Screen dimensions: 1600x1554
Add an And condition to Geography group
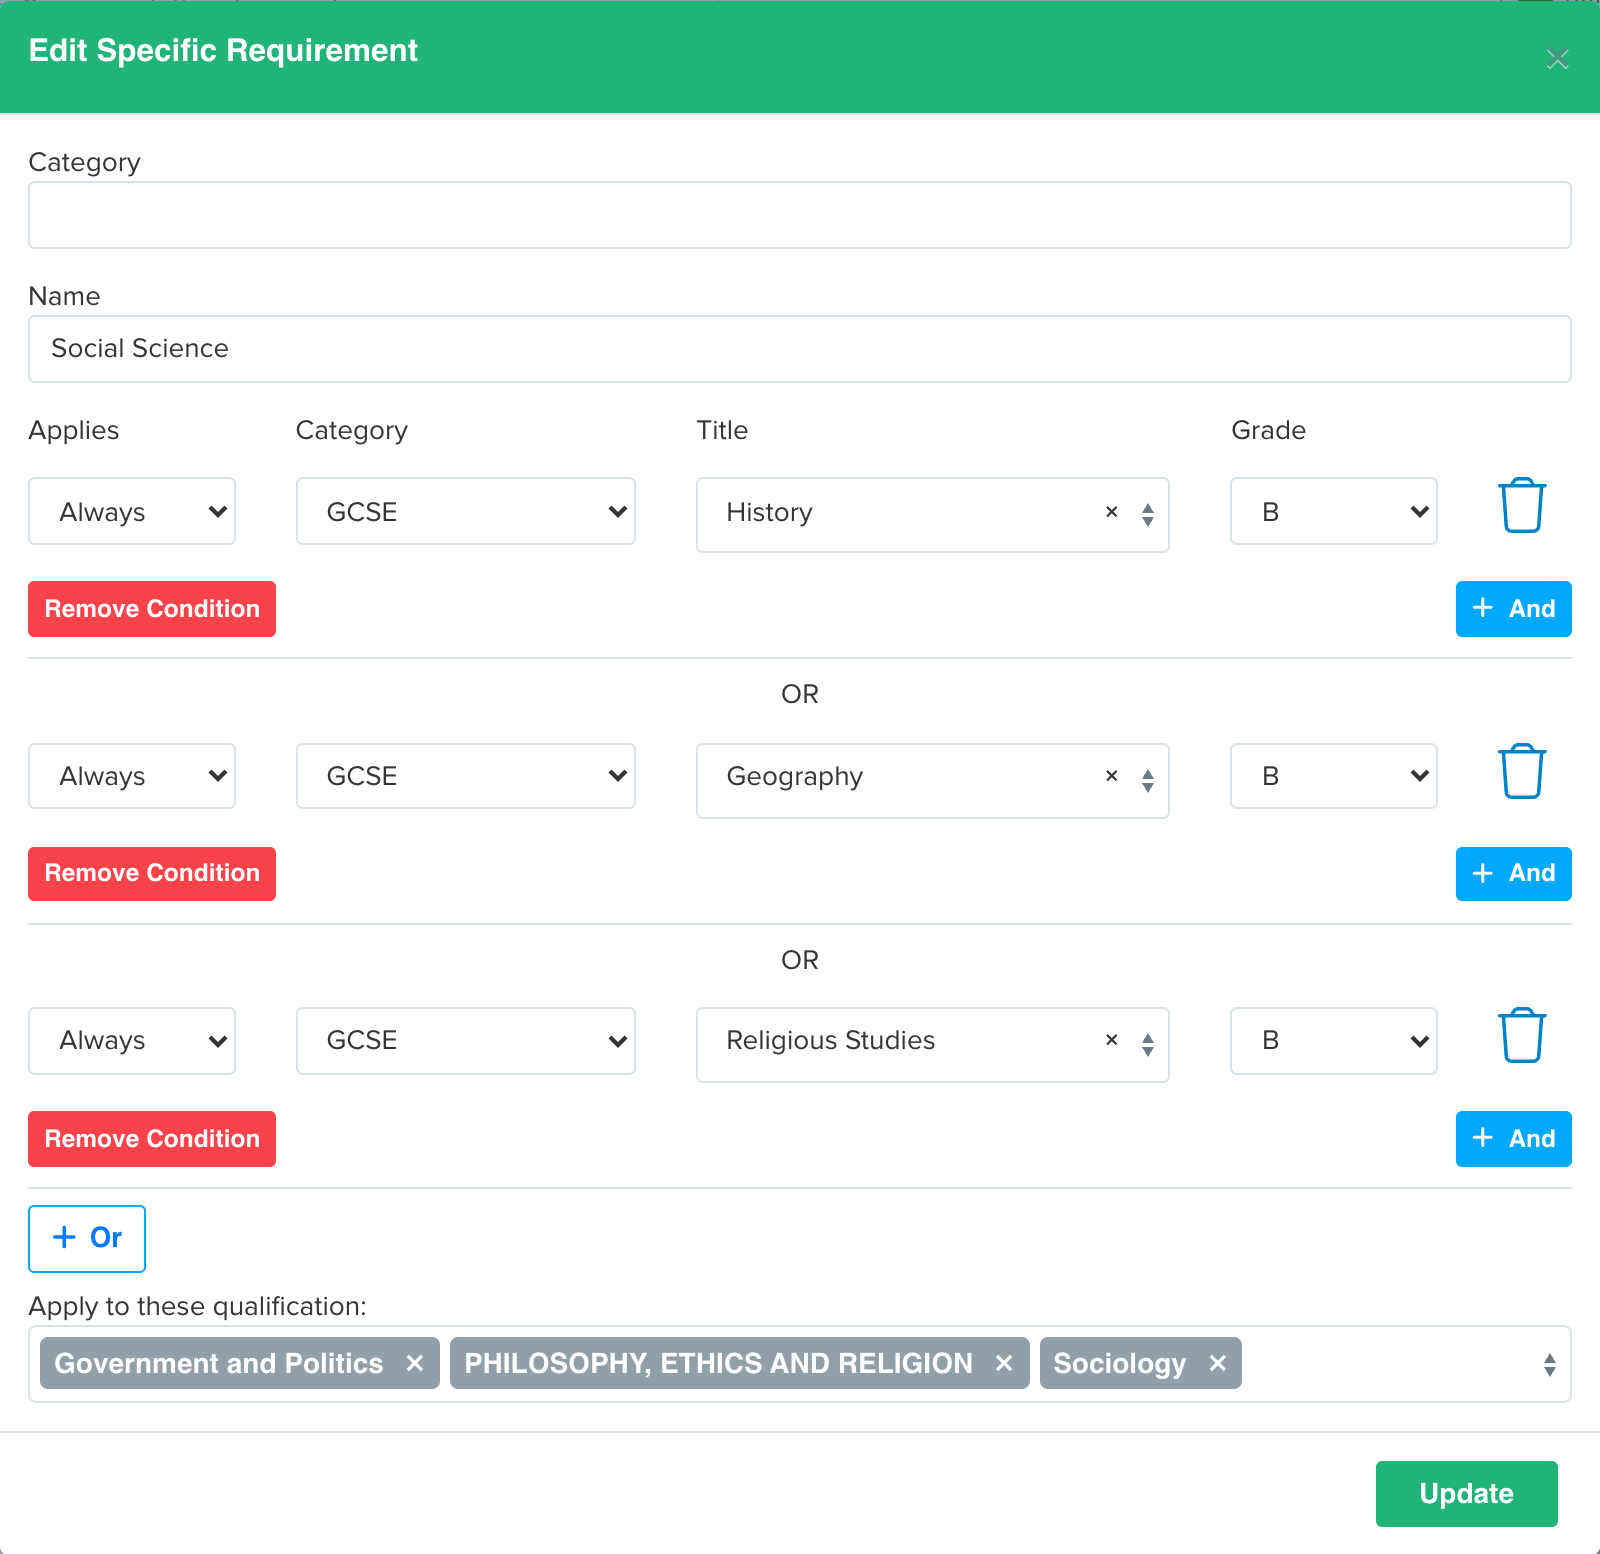(1513, 873)
